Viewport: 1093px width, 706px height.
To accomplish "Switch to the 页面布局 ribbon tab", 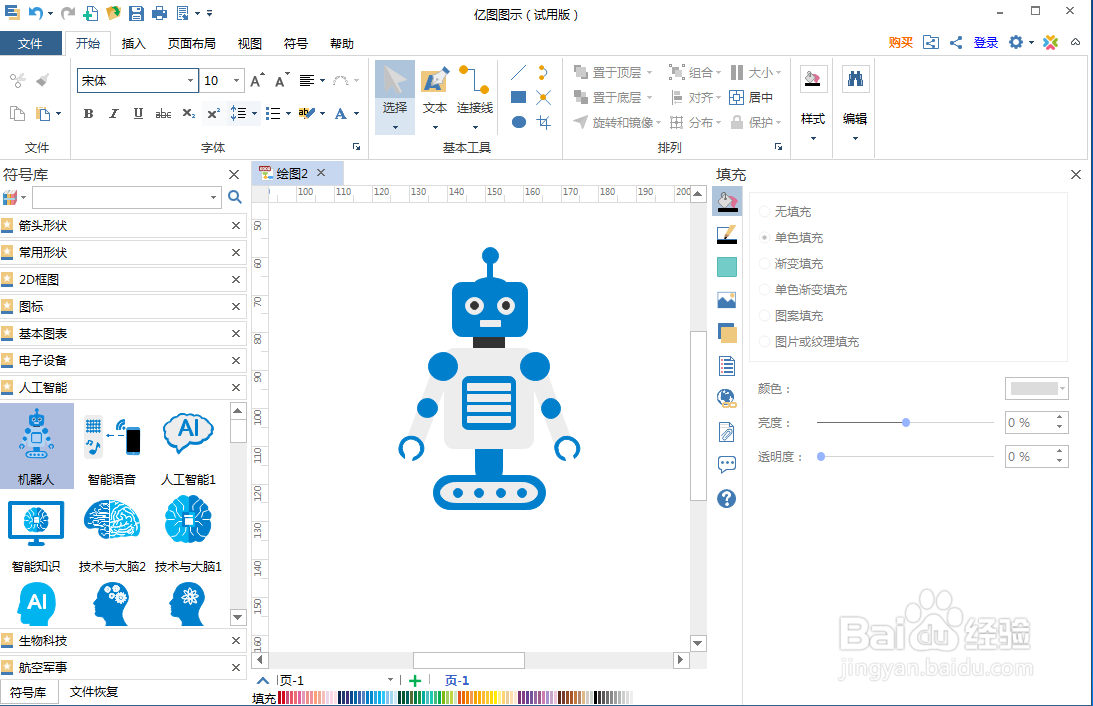I will [x=192, y=43].
